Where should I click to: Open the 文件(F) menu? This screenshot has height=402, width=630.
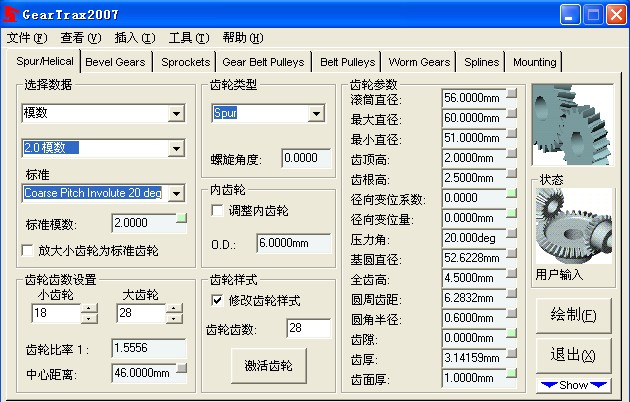27,38
